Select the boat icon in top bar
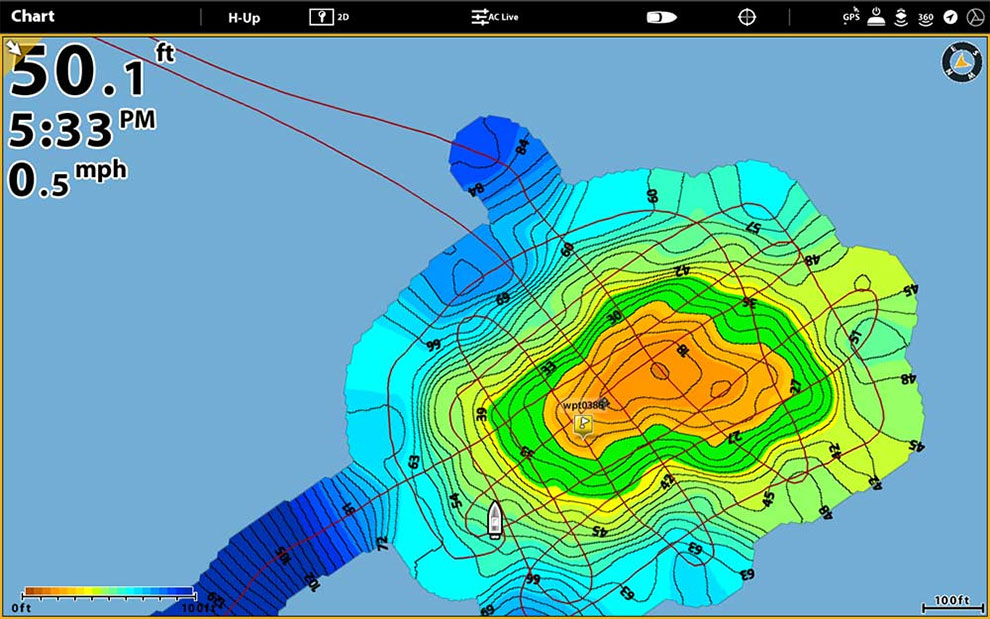Screen dimensions: 990x619 point(661,17)
